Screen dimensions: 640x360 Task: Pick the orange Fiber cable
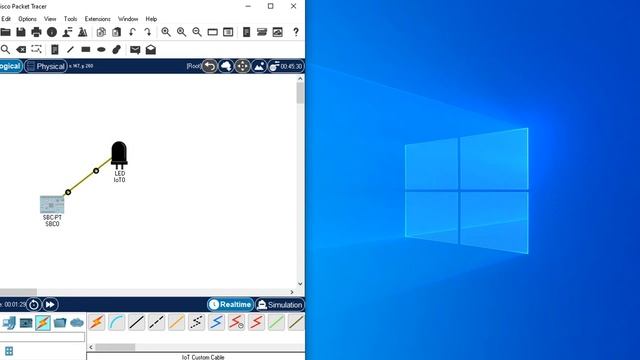176,322
